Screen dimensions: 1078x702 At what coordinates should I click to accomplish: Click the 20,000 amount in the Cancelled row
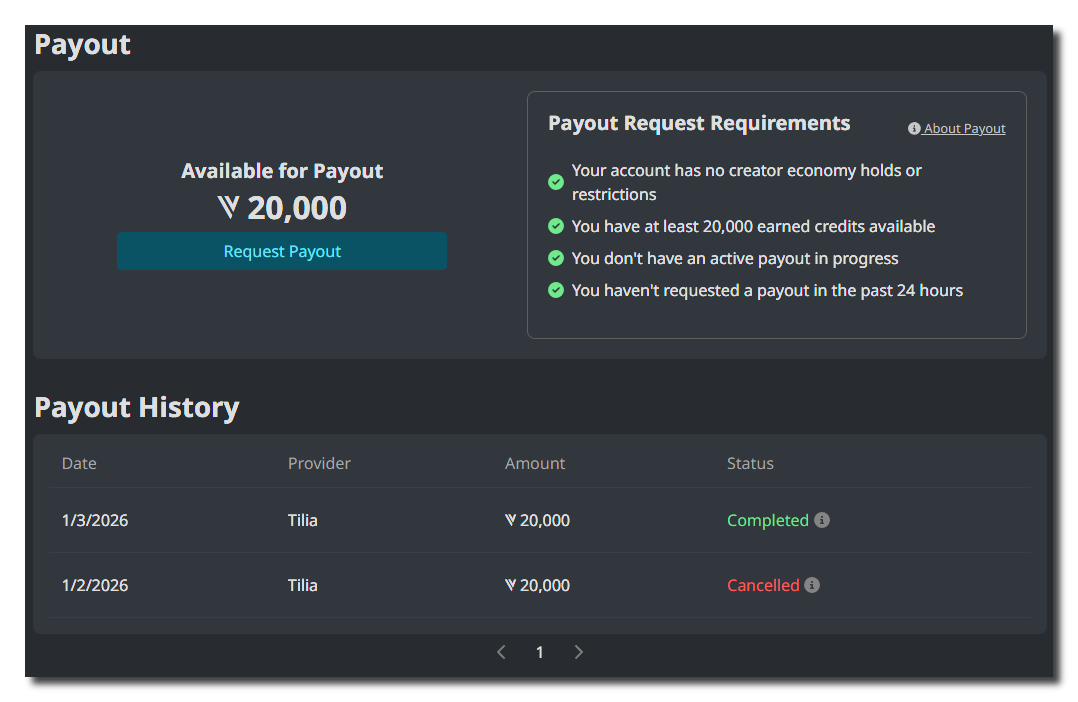pyautogui.click(x=537, y=585)
